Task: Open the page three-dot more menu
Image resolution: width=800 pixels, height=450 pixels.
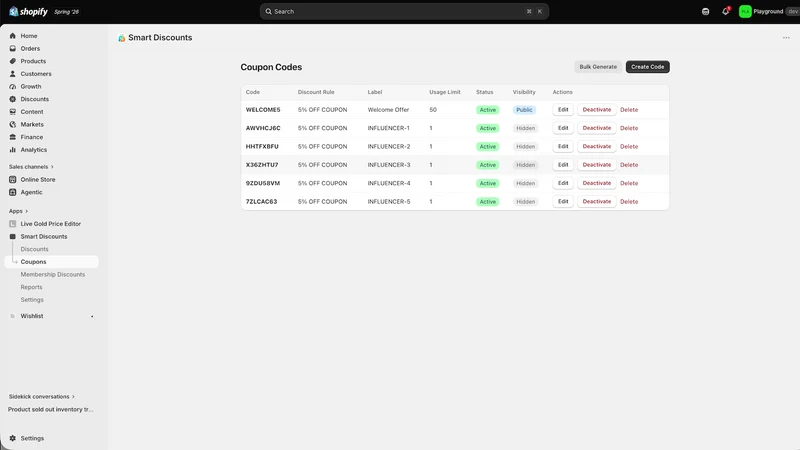Action: click(x=786, y=38)
